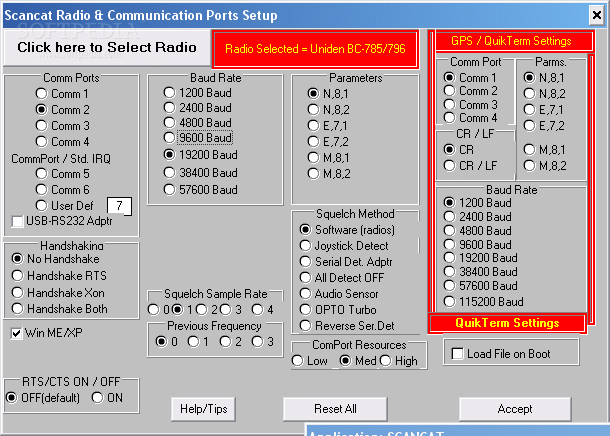Select 4800 Baud in main Baud Rate group
610x436 pixels.
point(197,123)
